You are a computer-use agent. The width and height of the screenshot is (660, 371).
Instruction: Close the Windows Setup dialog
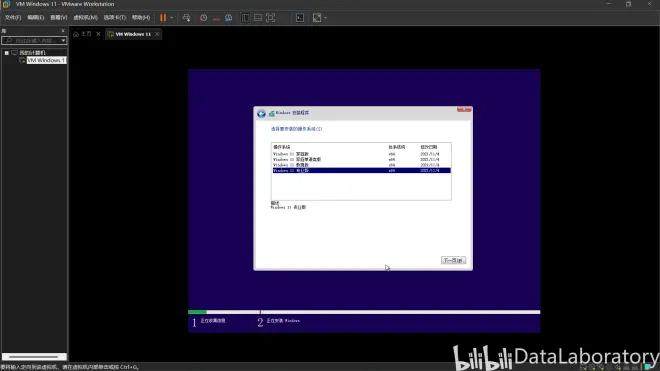click(x=464, y=109)
